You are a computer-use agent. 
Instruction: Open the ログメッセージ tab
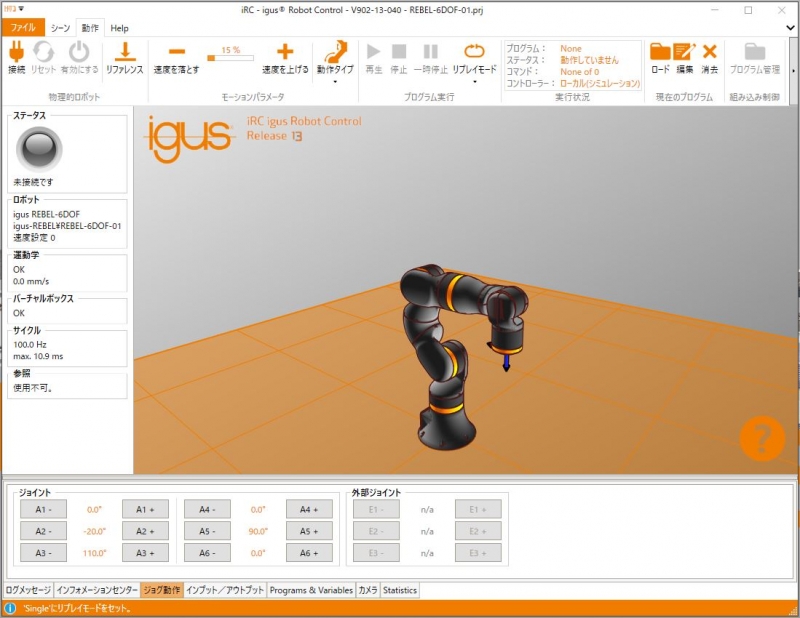coord(28,590)
